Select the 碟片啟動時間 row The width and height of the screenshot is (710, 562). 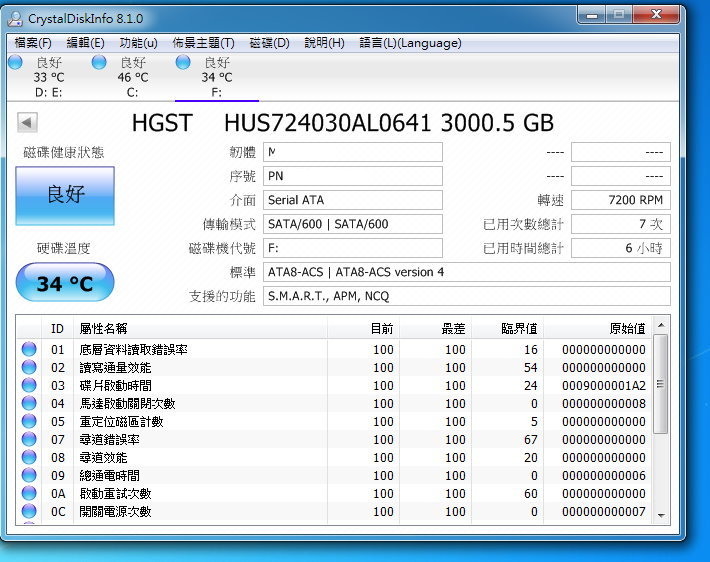pyautogui.click(x=334, y=385)
